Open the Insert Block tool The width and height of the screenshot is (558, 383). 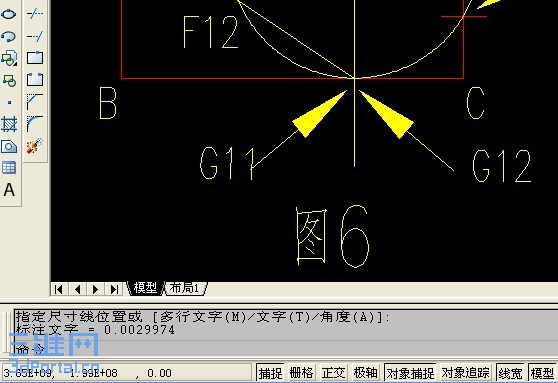(x=9, y=58)
